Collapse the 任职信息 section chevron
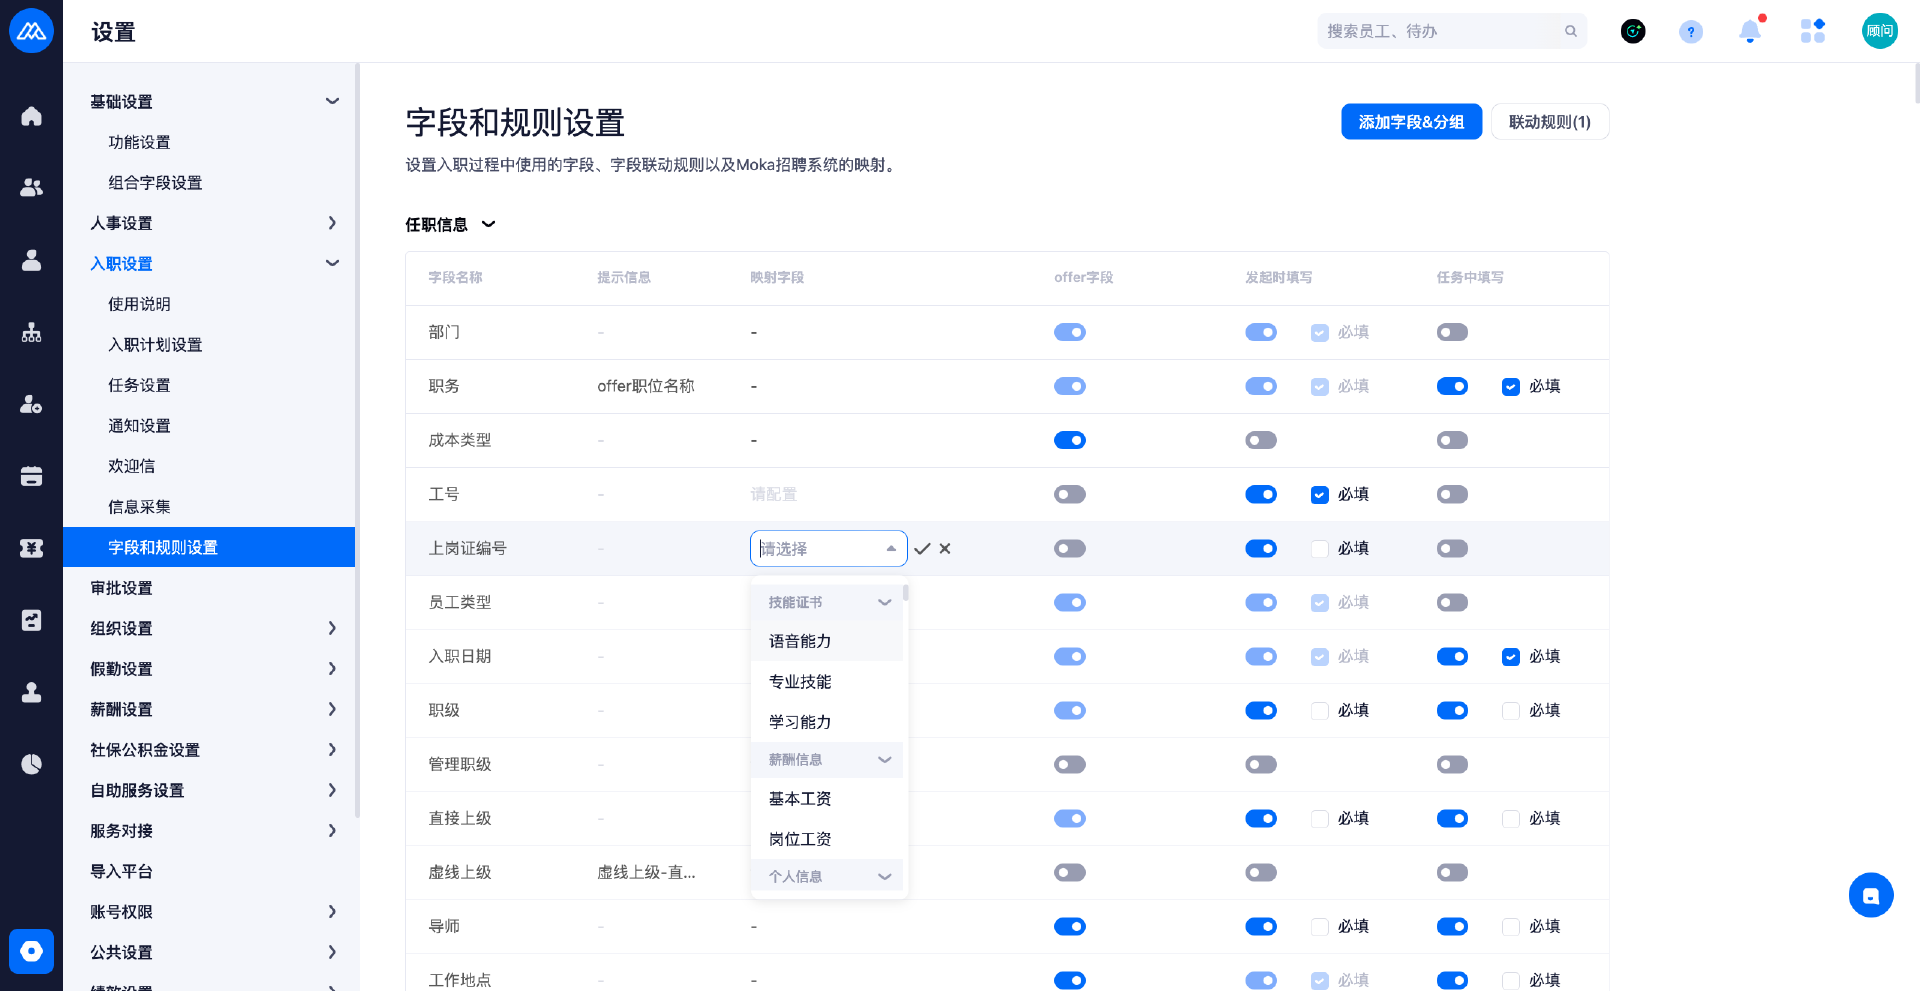This screenshot has width=1920, height=991. (x=489, y=225)
